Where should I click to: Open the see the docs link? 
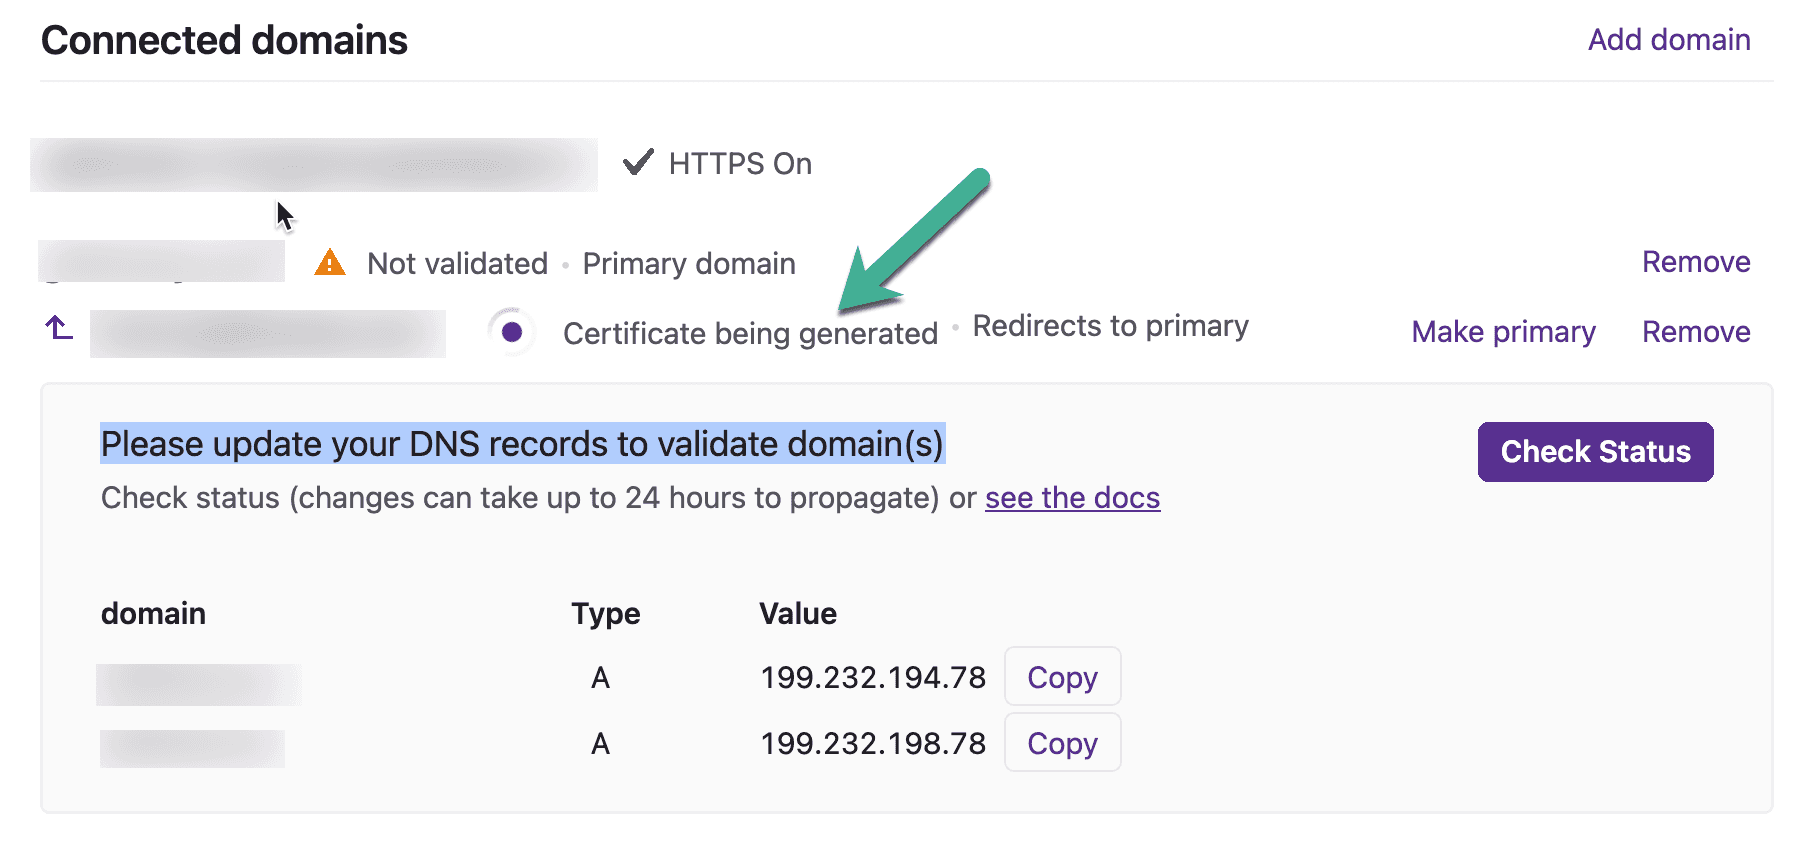[x=1072, y=498]
